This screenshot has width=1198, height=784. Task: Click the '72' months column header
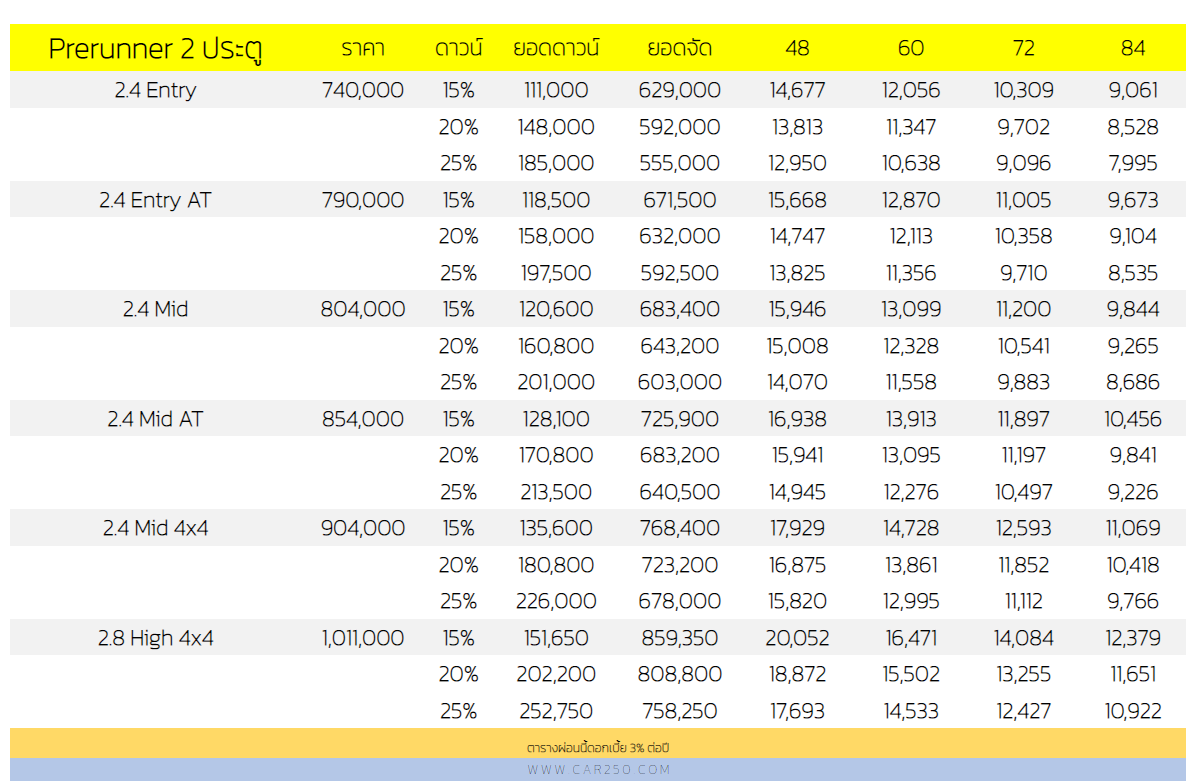1024,48
